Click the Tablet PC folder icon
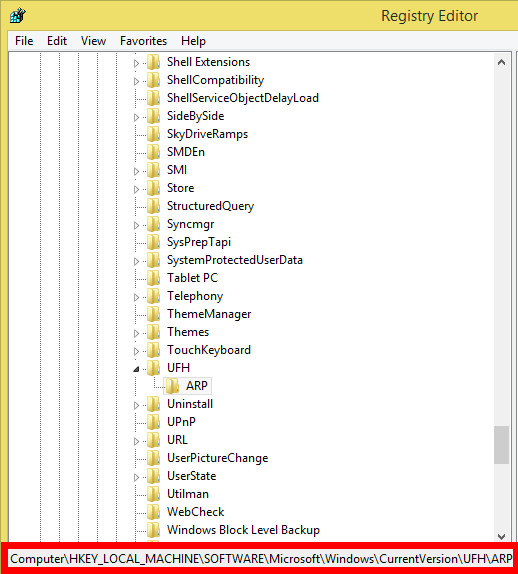The image size is (518, 574). [154, 278]
